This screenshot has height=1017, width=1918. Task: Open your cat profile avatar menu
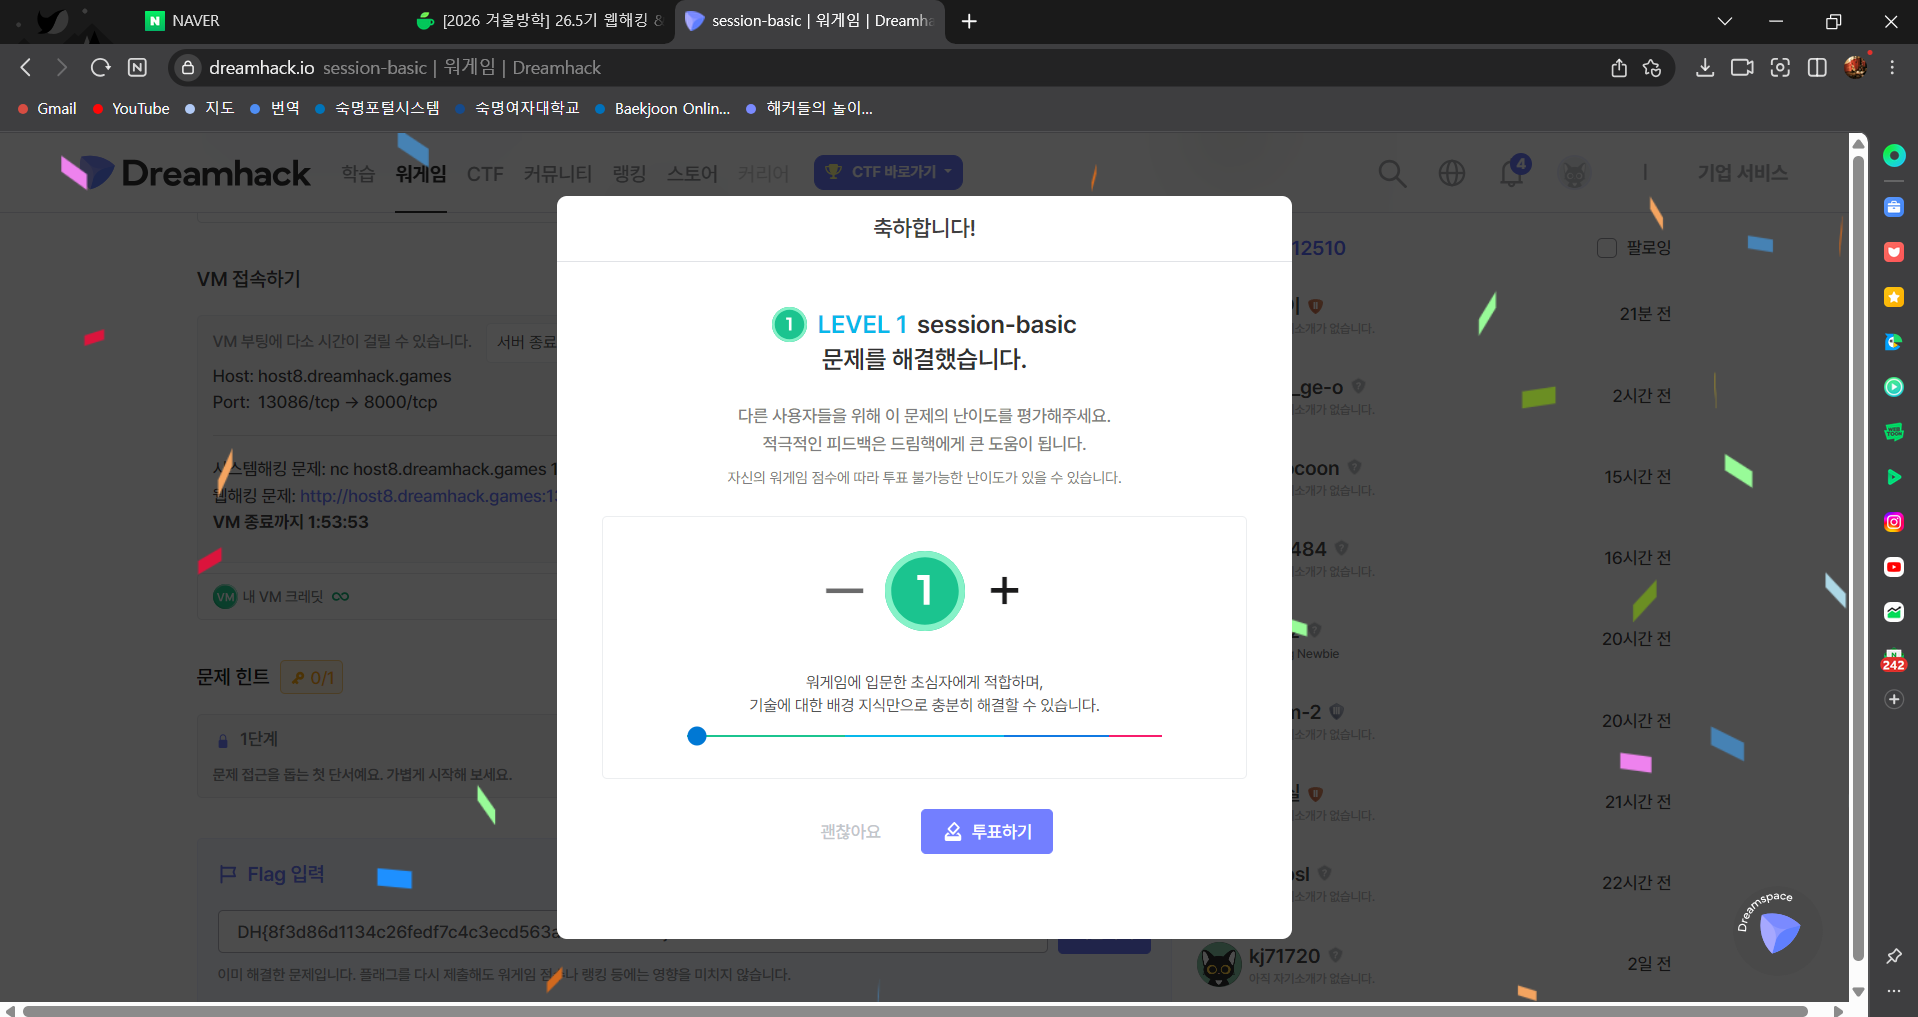1573,173
